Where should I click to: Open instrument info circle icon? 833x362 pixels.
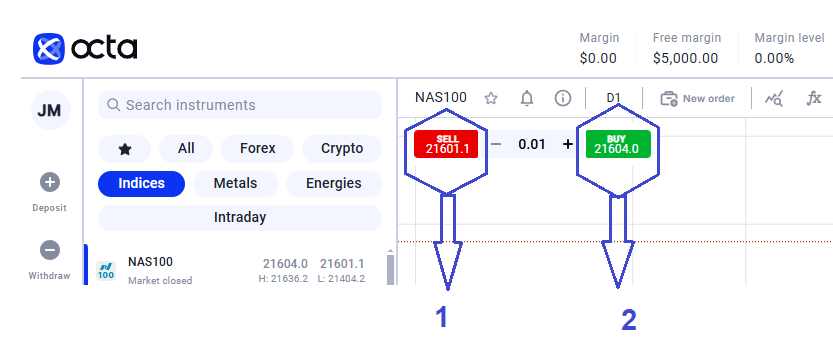tap(563, 98)
